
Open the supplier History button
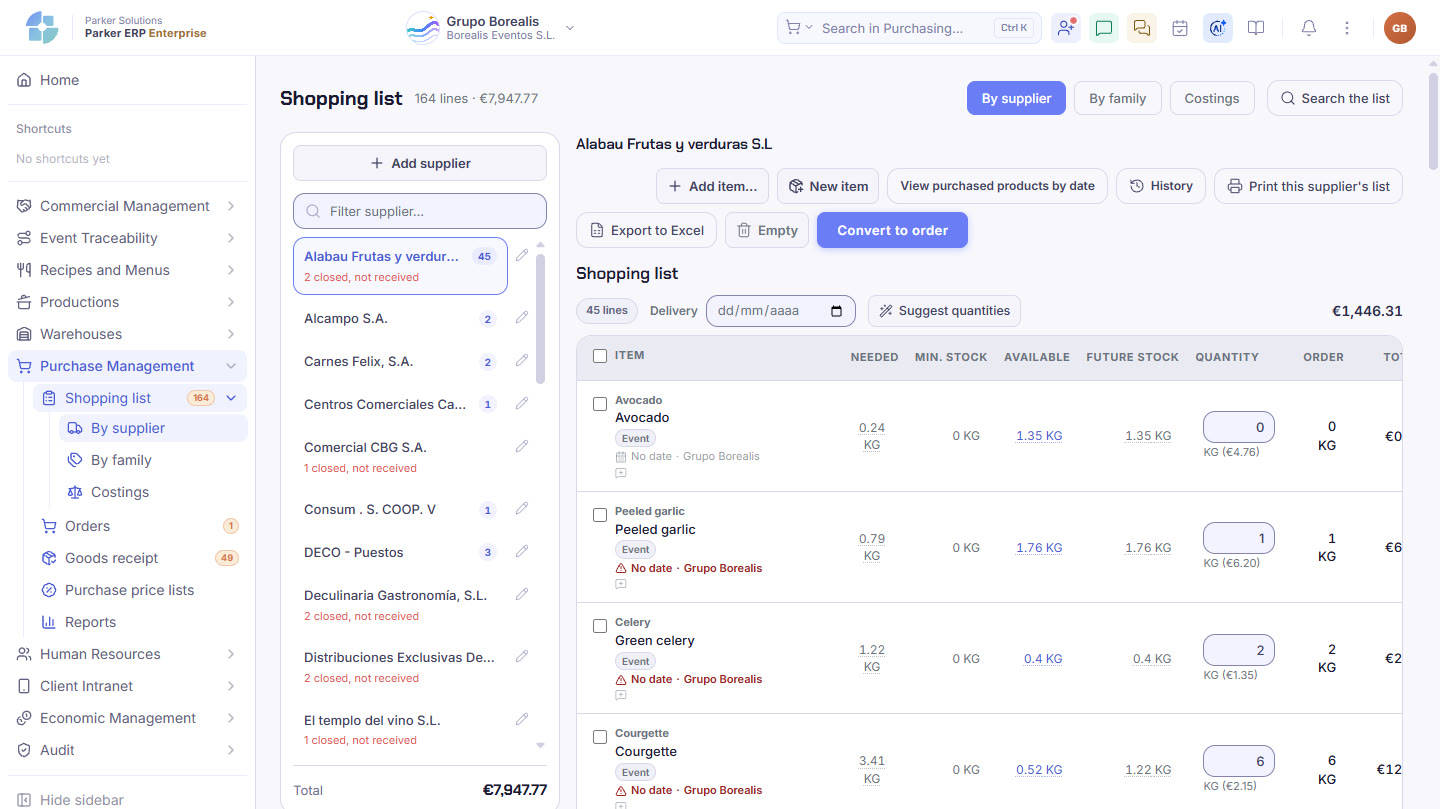coord(1161,186)
